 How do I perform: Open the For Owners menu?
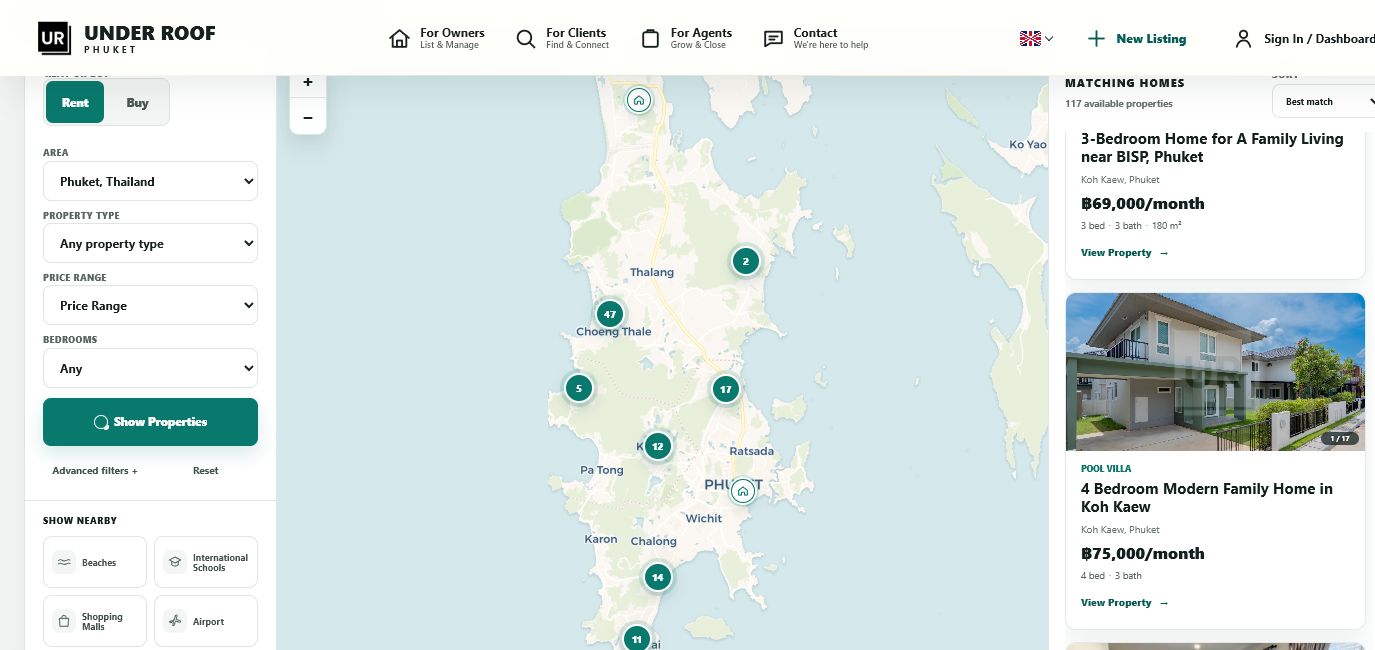coord(437,38)
